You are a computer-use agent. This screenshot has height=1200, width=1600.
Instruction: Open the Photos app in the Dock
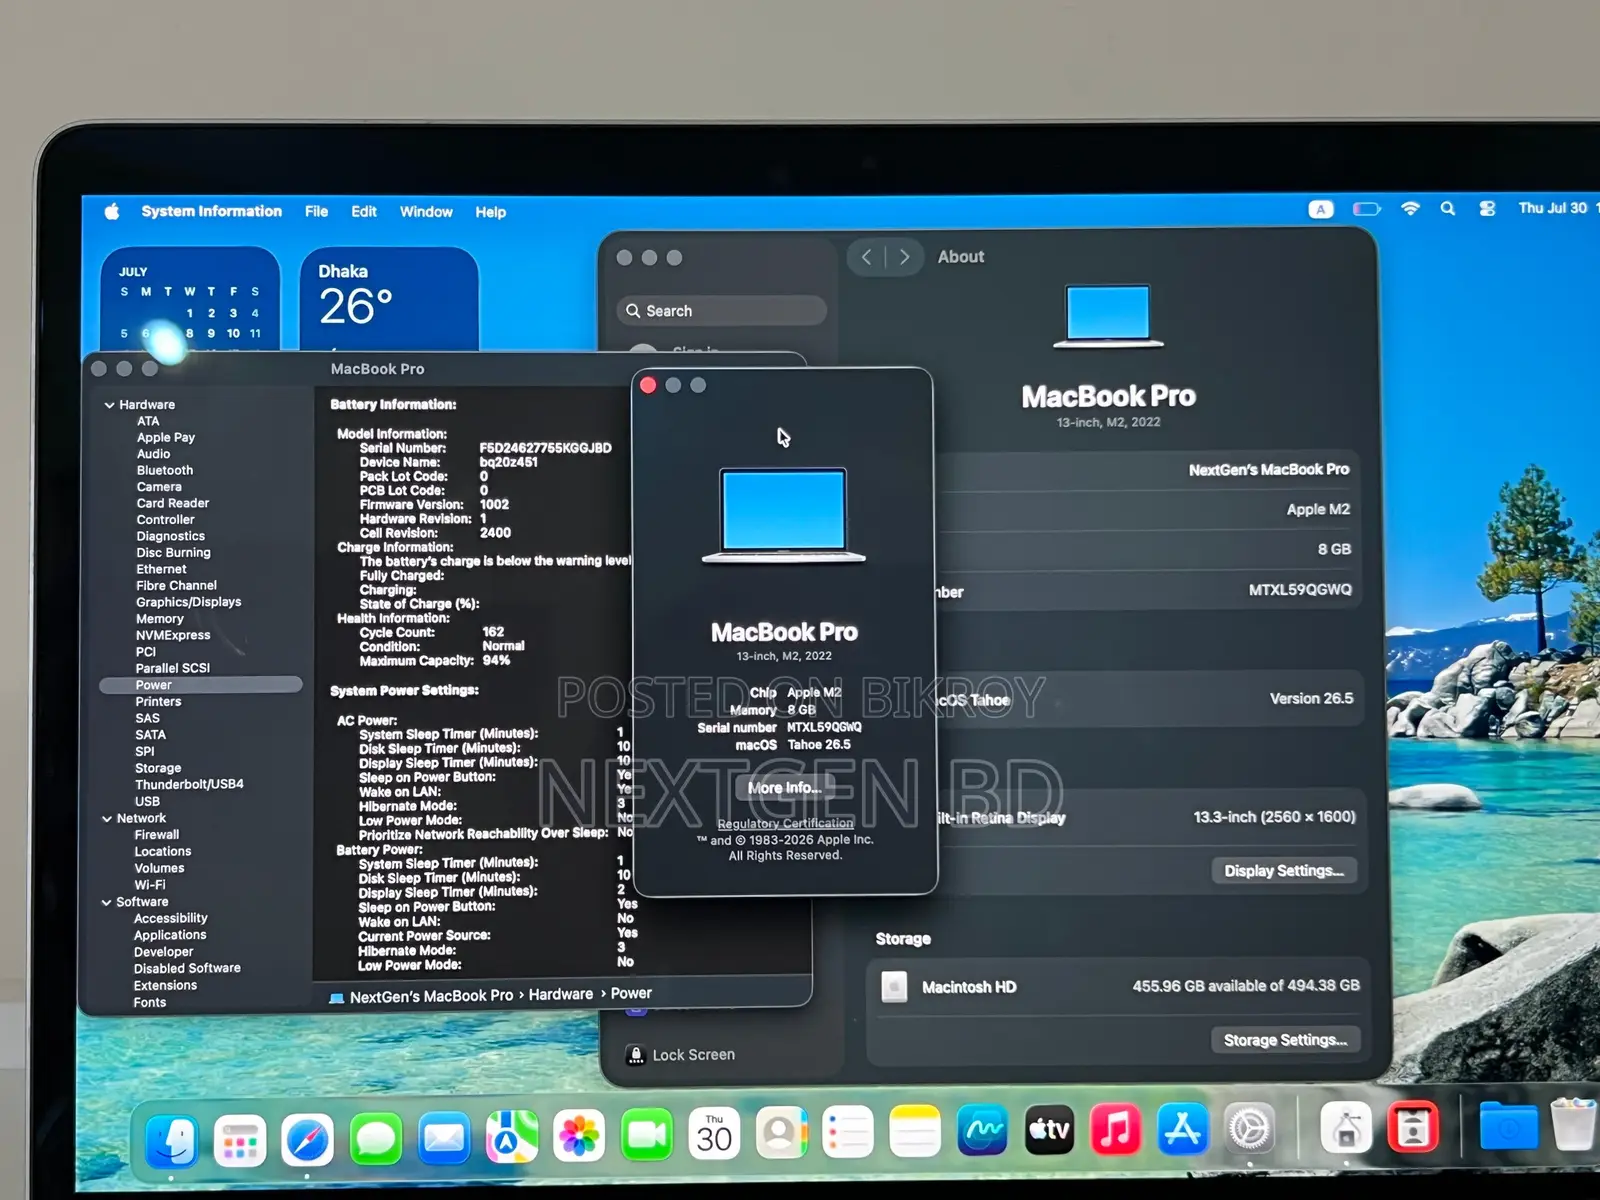click(x=579, y=1136)
